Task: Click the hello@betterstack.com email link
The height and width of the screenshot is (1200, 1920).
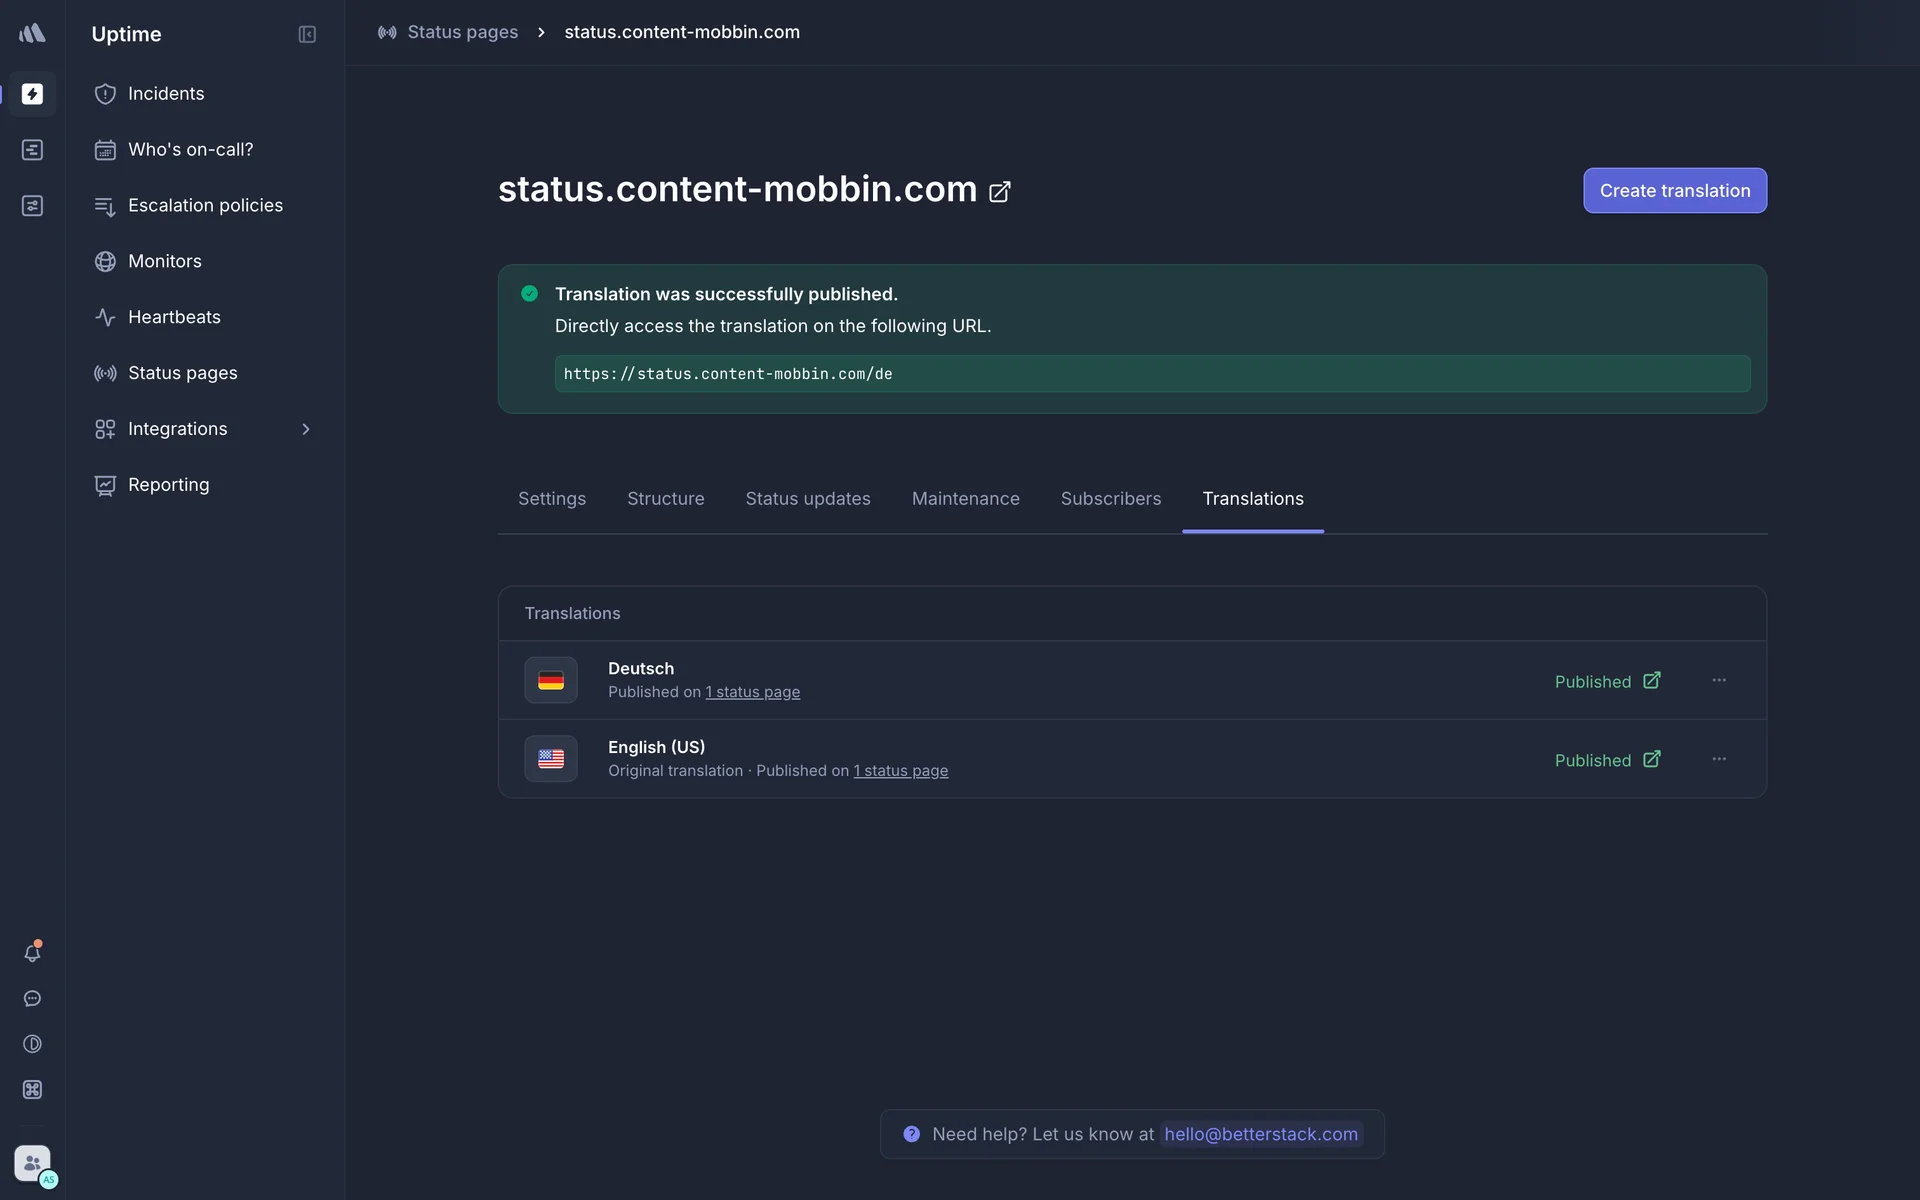Action: click(1260, 1134)
